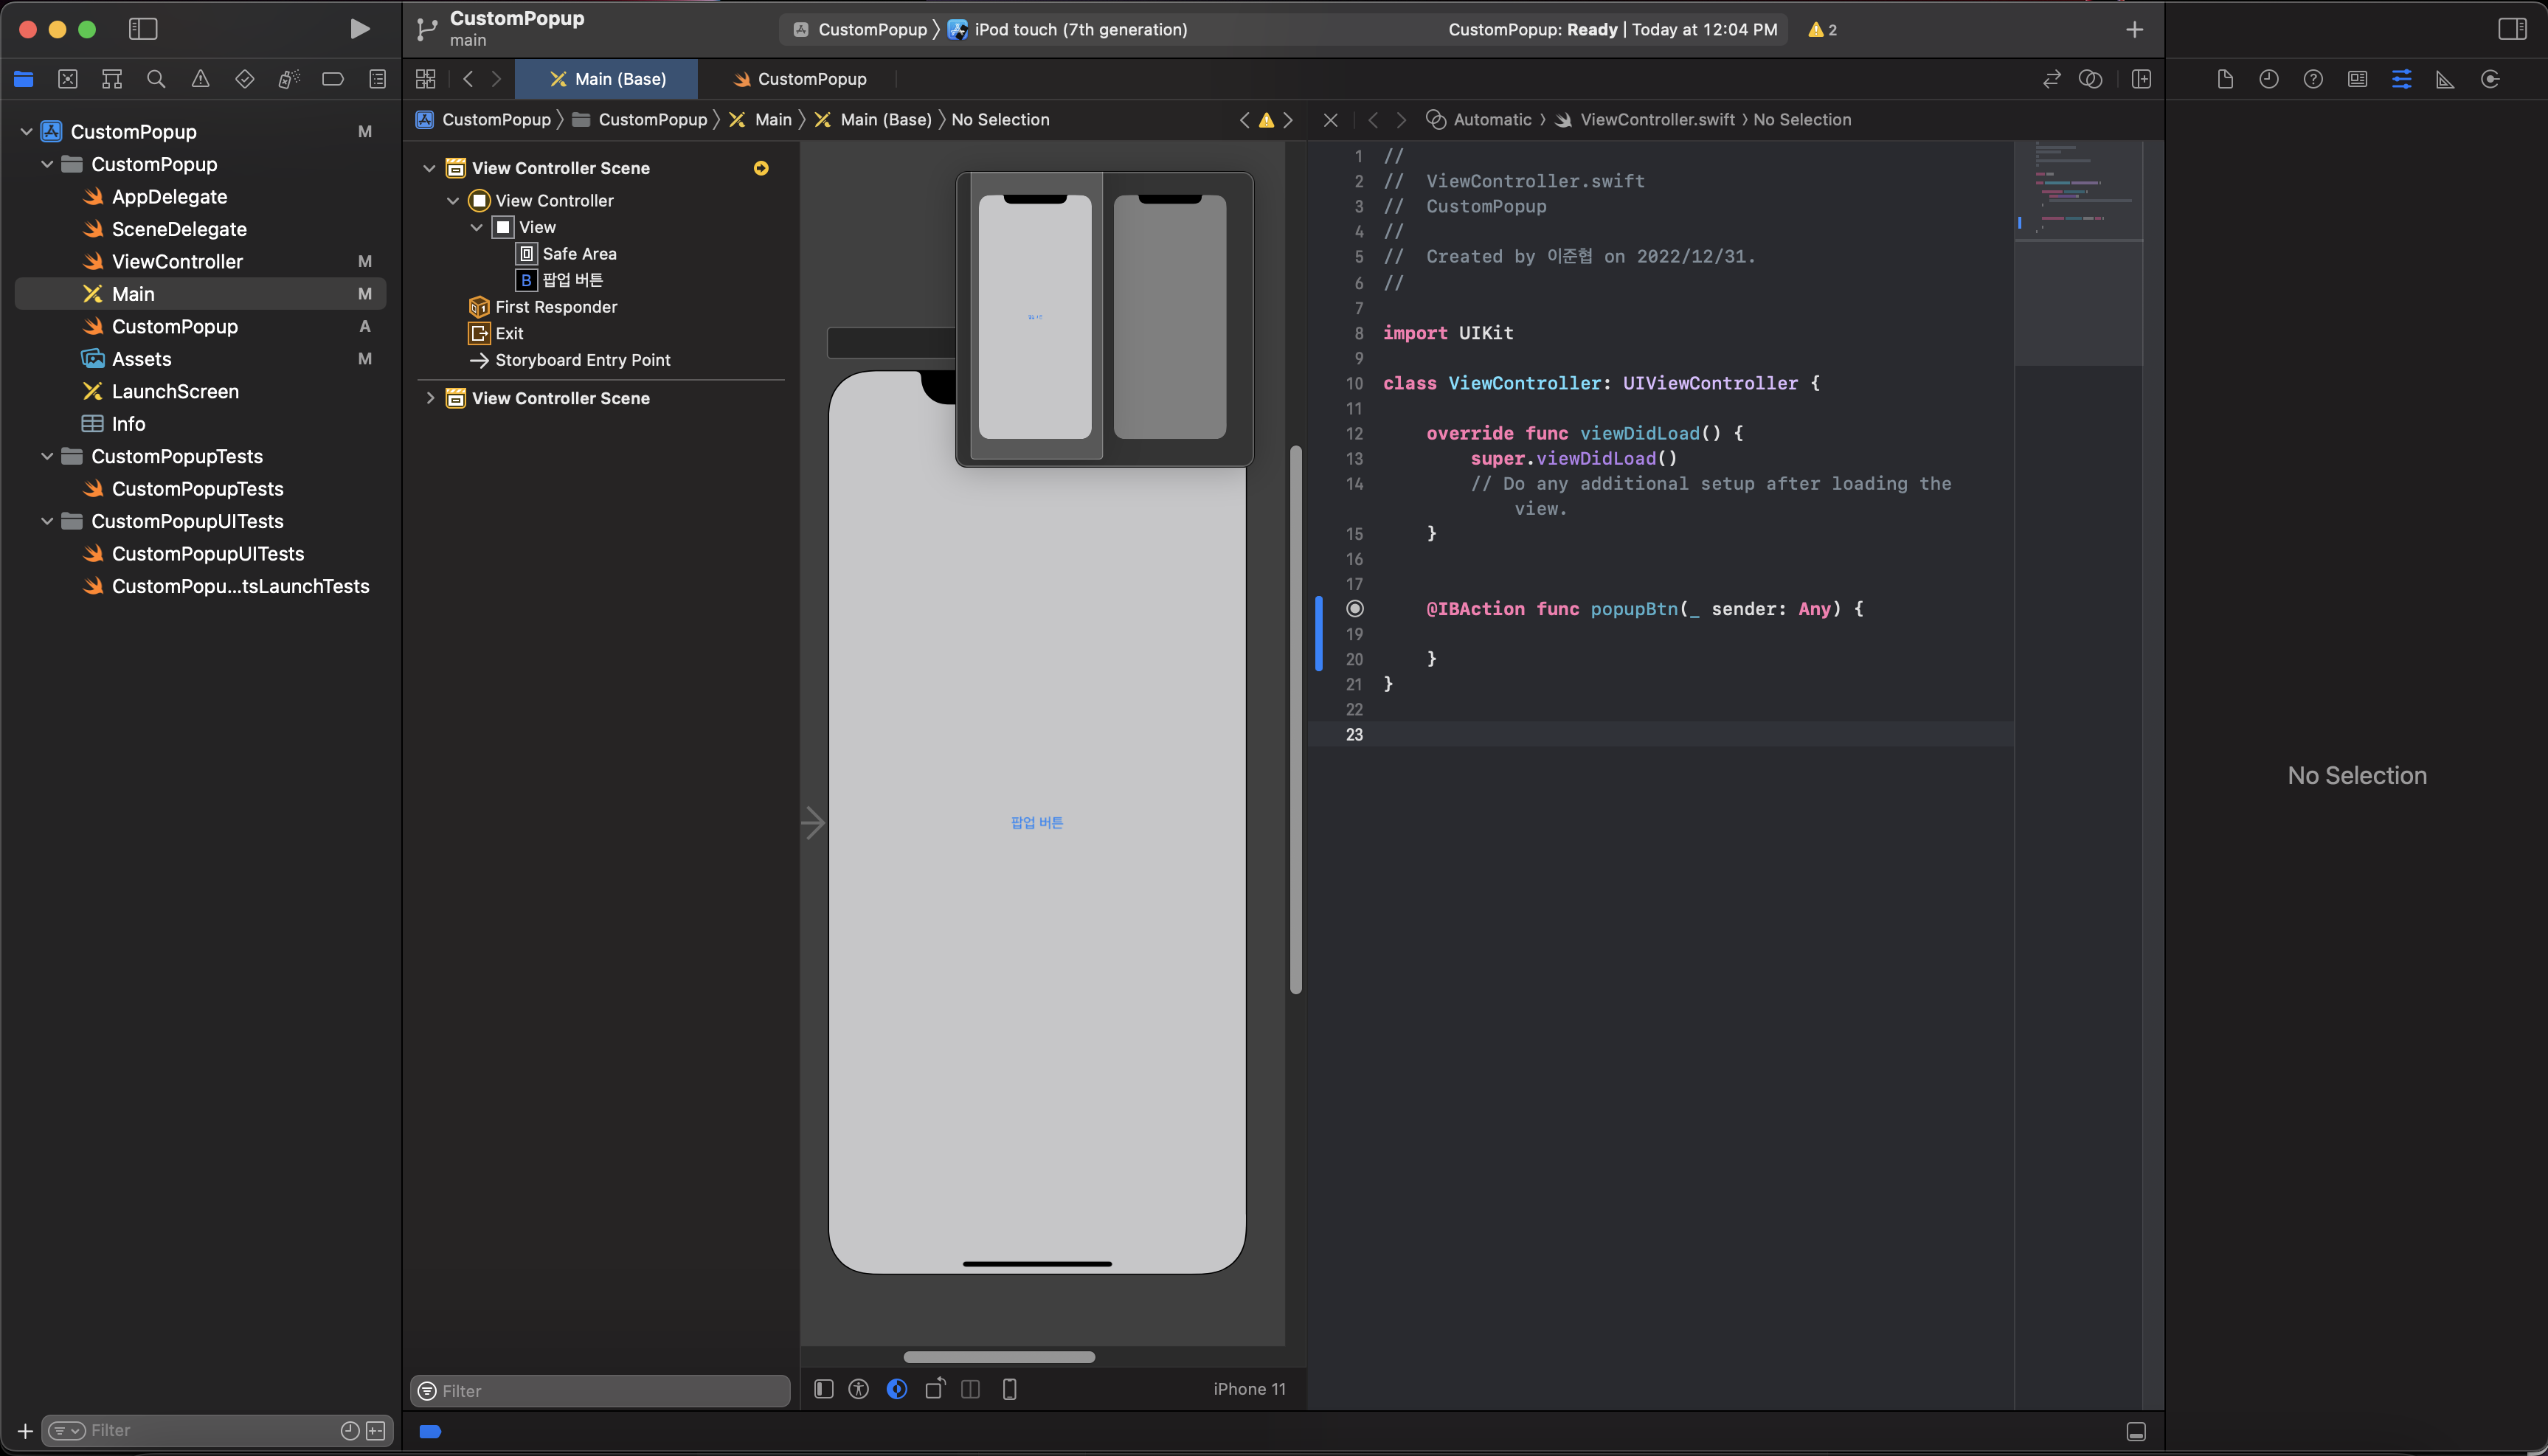Show the Attributes inspector icon

tap(2401, 79)
